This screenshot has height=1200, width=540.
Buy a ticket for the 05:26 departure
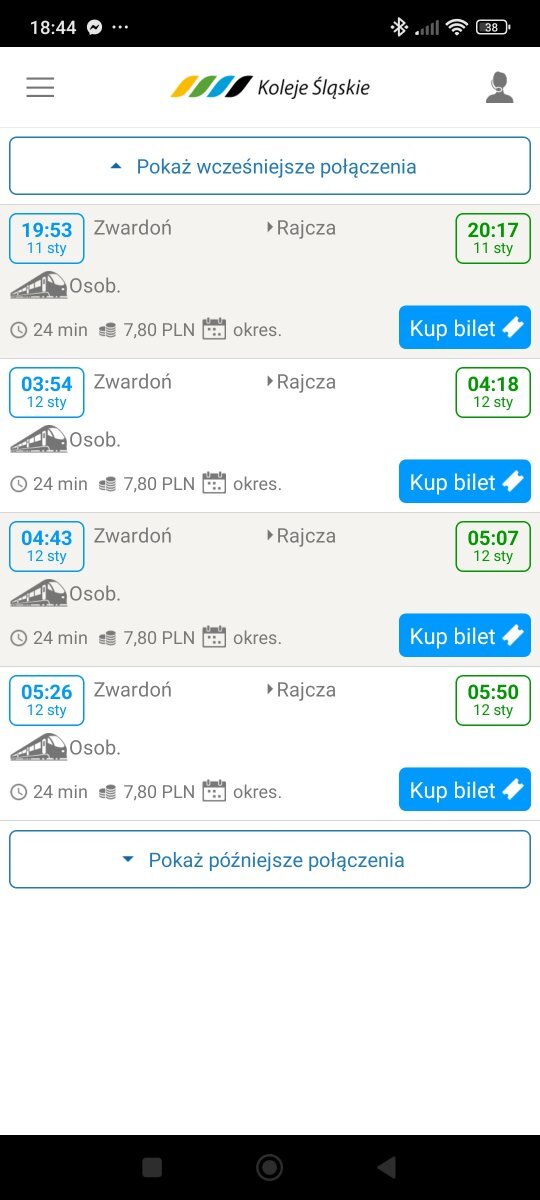click(464, 790)
